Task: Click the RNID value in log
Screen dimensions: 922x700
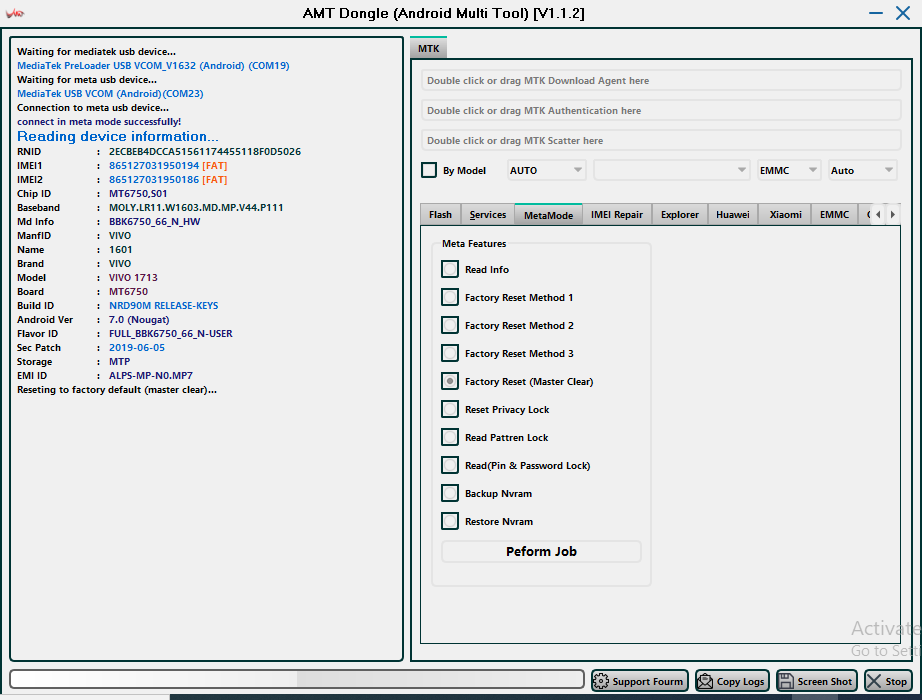Action: point(205,152)
